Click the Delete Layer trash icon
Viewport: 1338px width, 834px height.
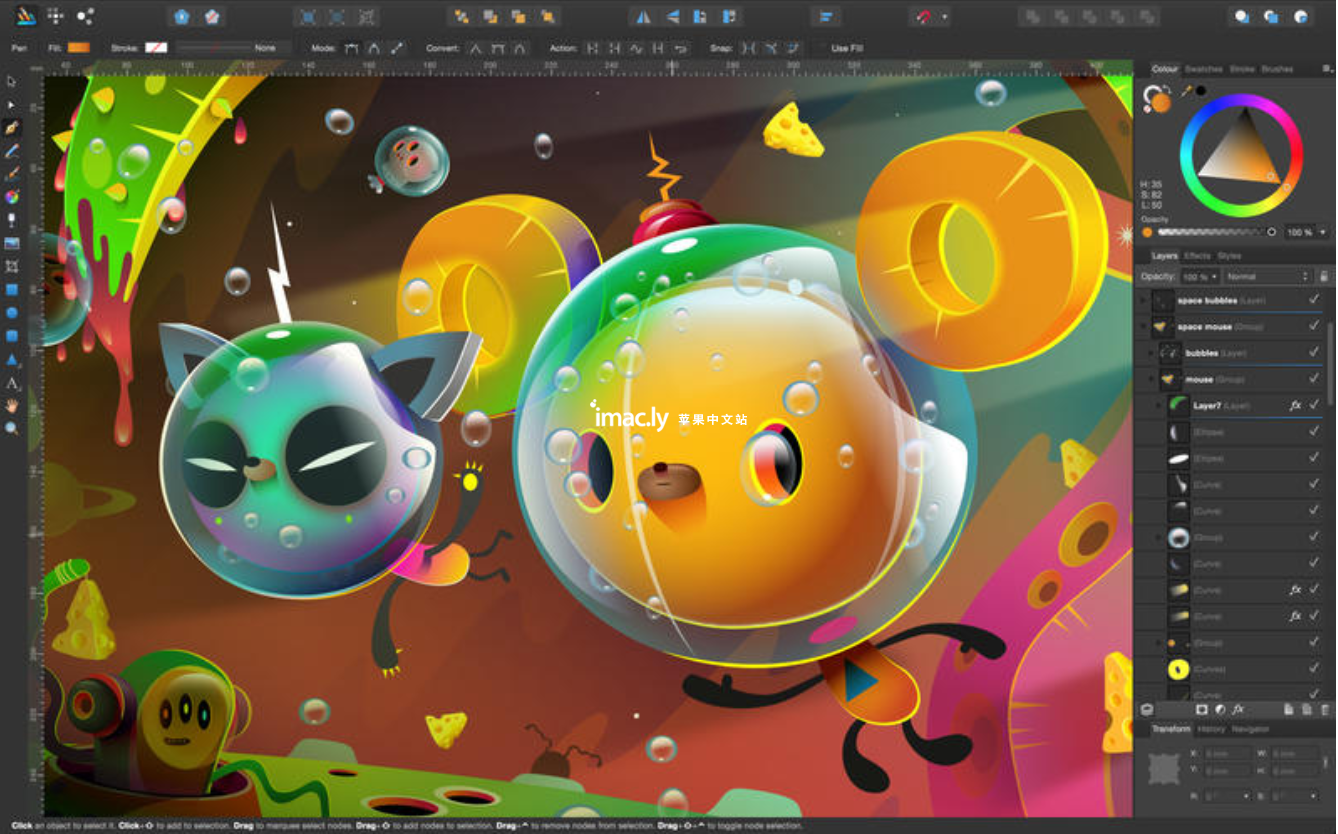tap(1326, 709)
